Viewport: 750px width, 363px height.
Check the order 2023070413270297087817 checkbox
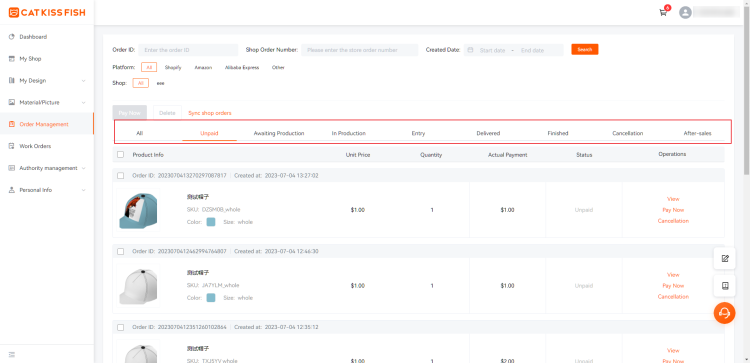point(121,176)
